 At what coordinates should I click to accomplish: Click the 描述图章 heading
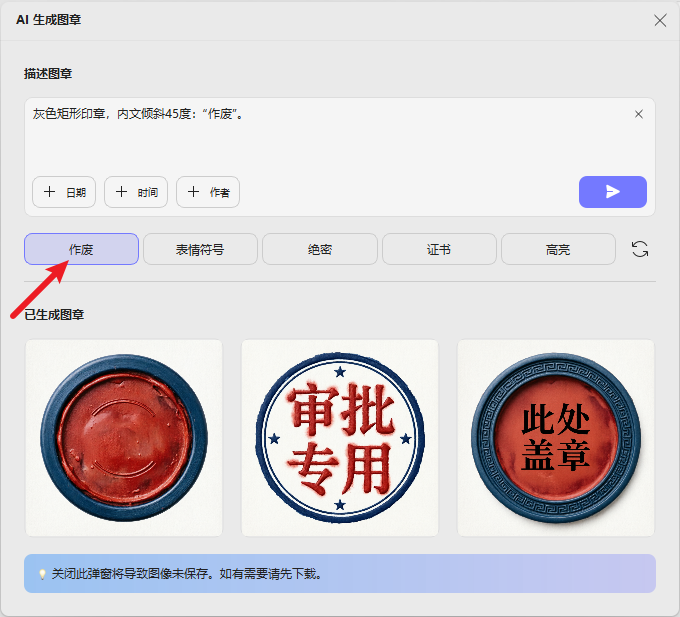coord(48,74)
